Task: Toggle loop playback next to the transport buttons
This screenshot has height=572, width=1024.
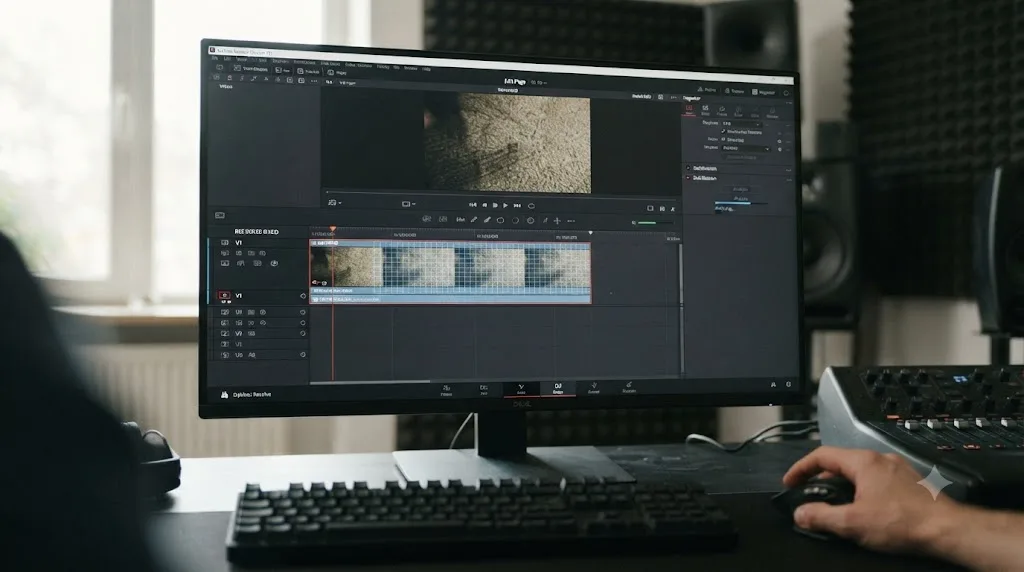Action: pyautogui.click(x=532, y=206)
